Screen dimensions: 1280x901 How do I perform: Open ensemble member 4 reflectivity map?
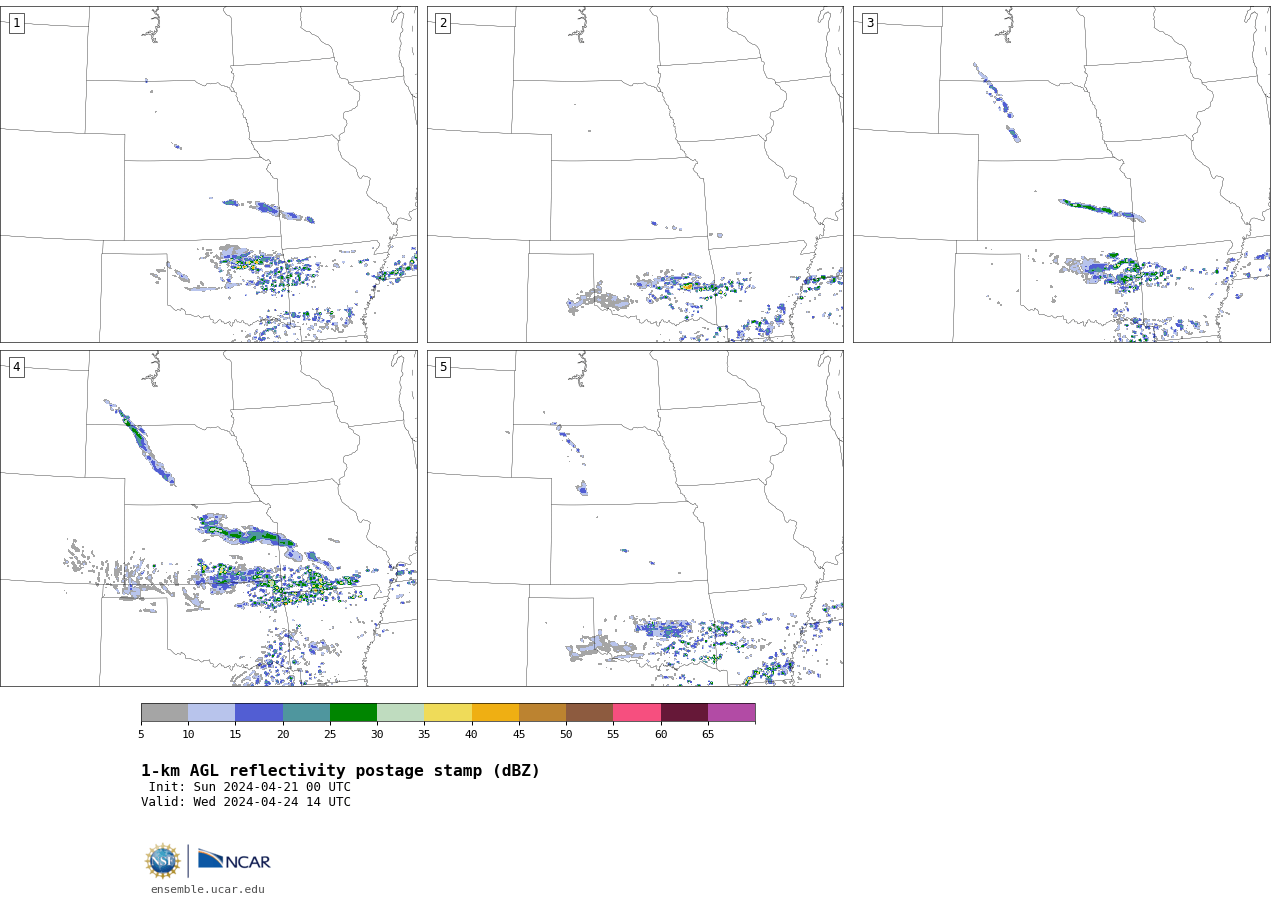coord(208,518)
